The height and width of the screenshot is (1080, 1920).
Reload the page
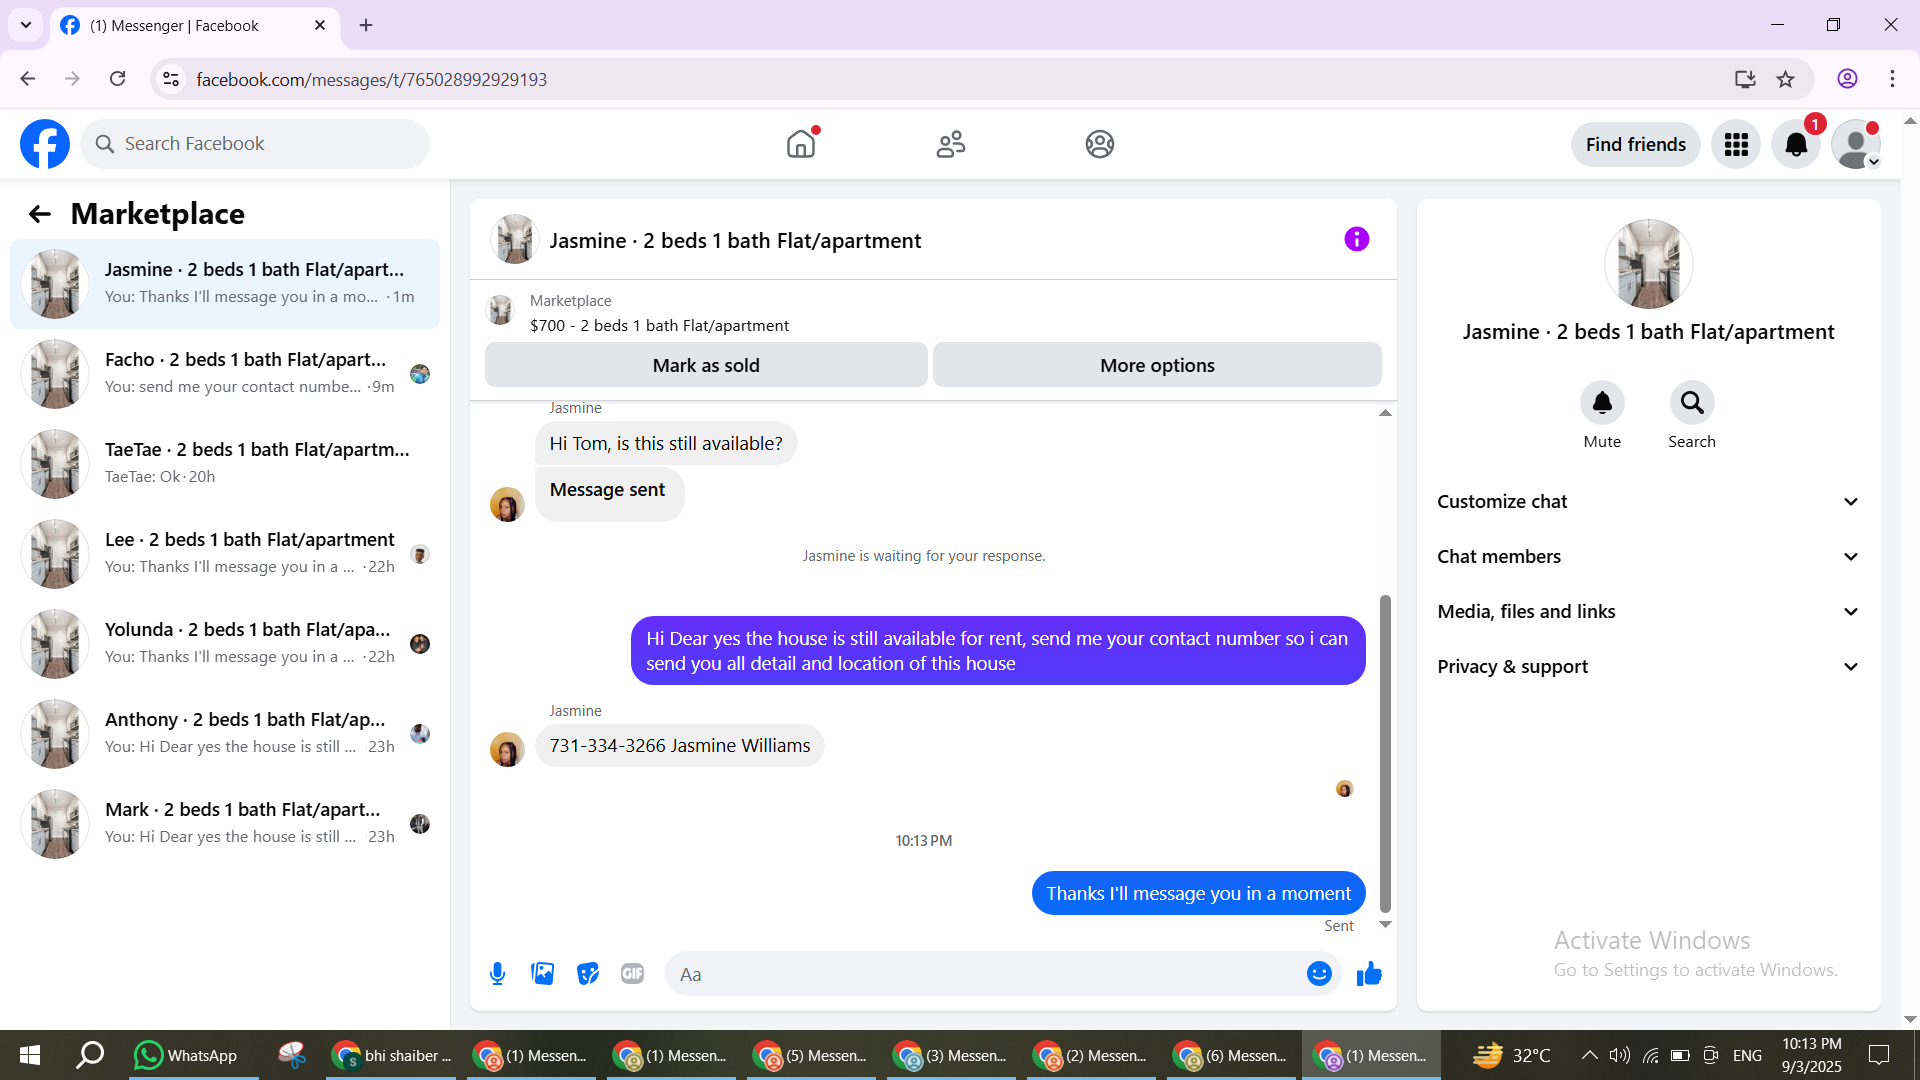[118, 79]
